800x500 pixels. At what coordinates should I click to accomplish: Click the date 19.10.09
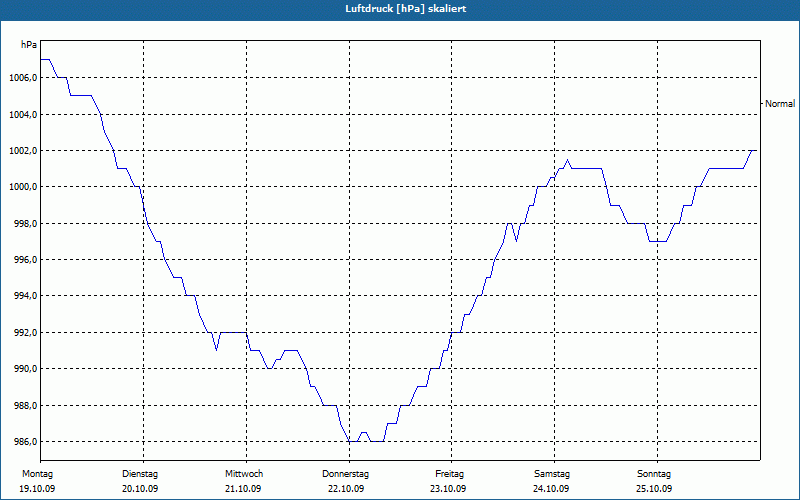[37, 489]
